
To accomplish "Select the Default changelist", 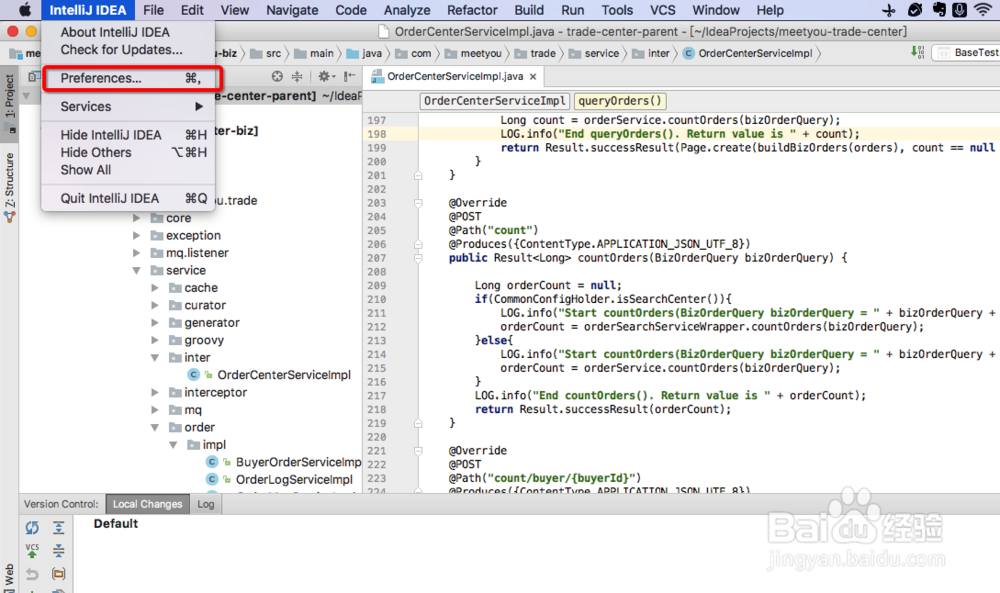I will pyautogui.click(x=115, y=523).
